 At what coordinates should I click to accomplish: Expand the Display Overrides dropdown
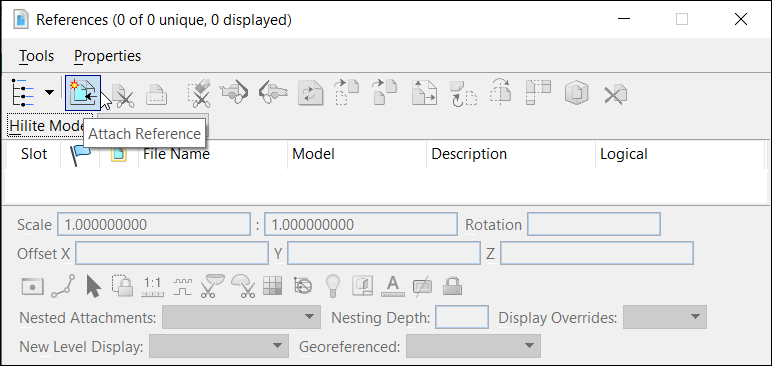(x=665, y=317)
